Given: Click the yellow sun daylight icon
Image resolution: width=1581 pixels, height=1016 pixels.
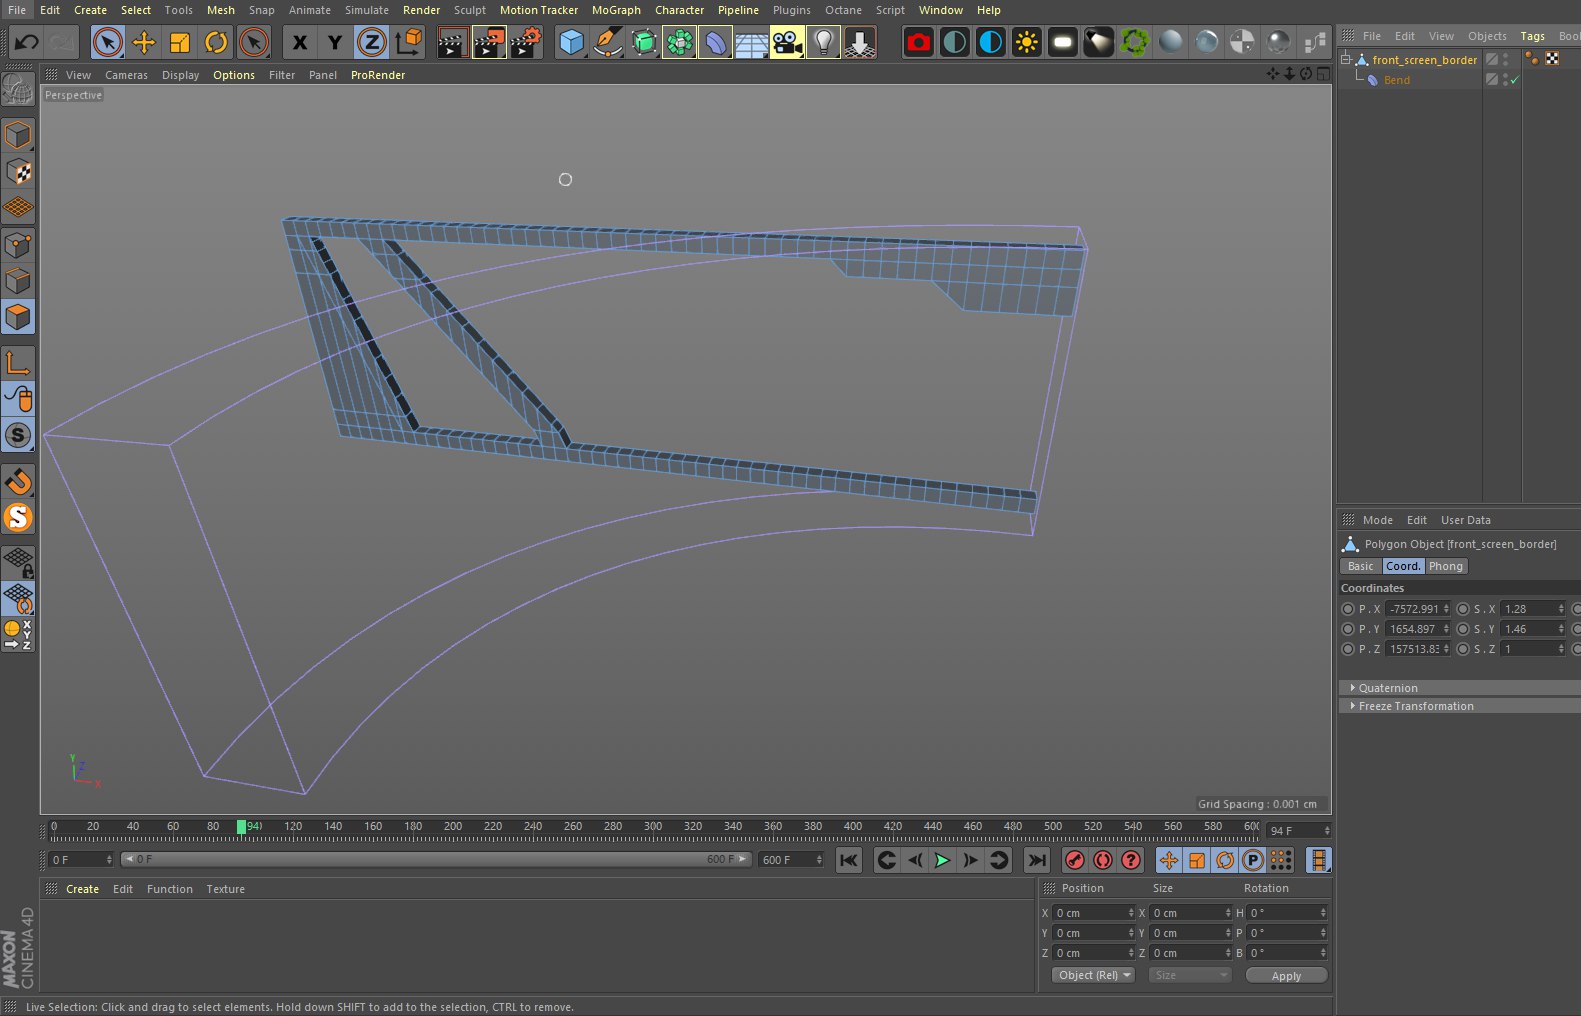Looking at the screenshot, I should point(1027,42).
